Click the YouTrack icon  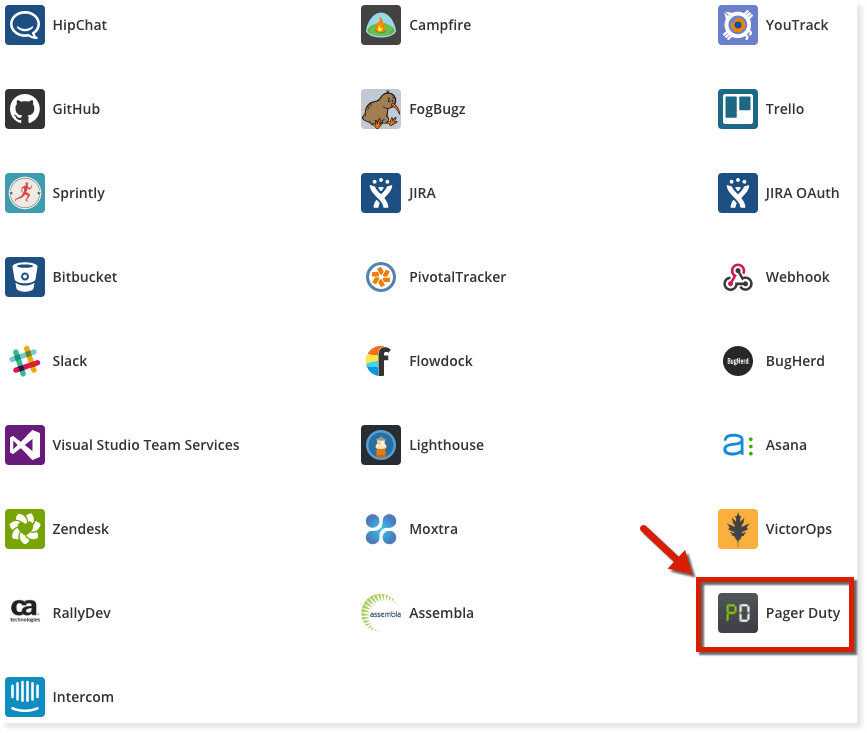coord(737,25)
